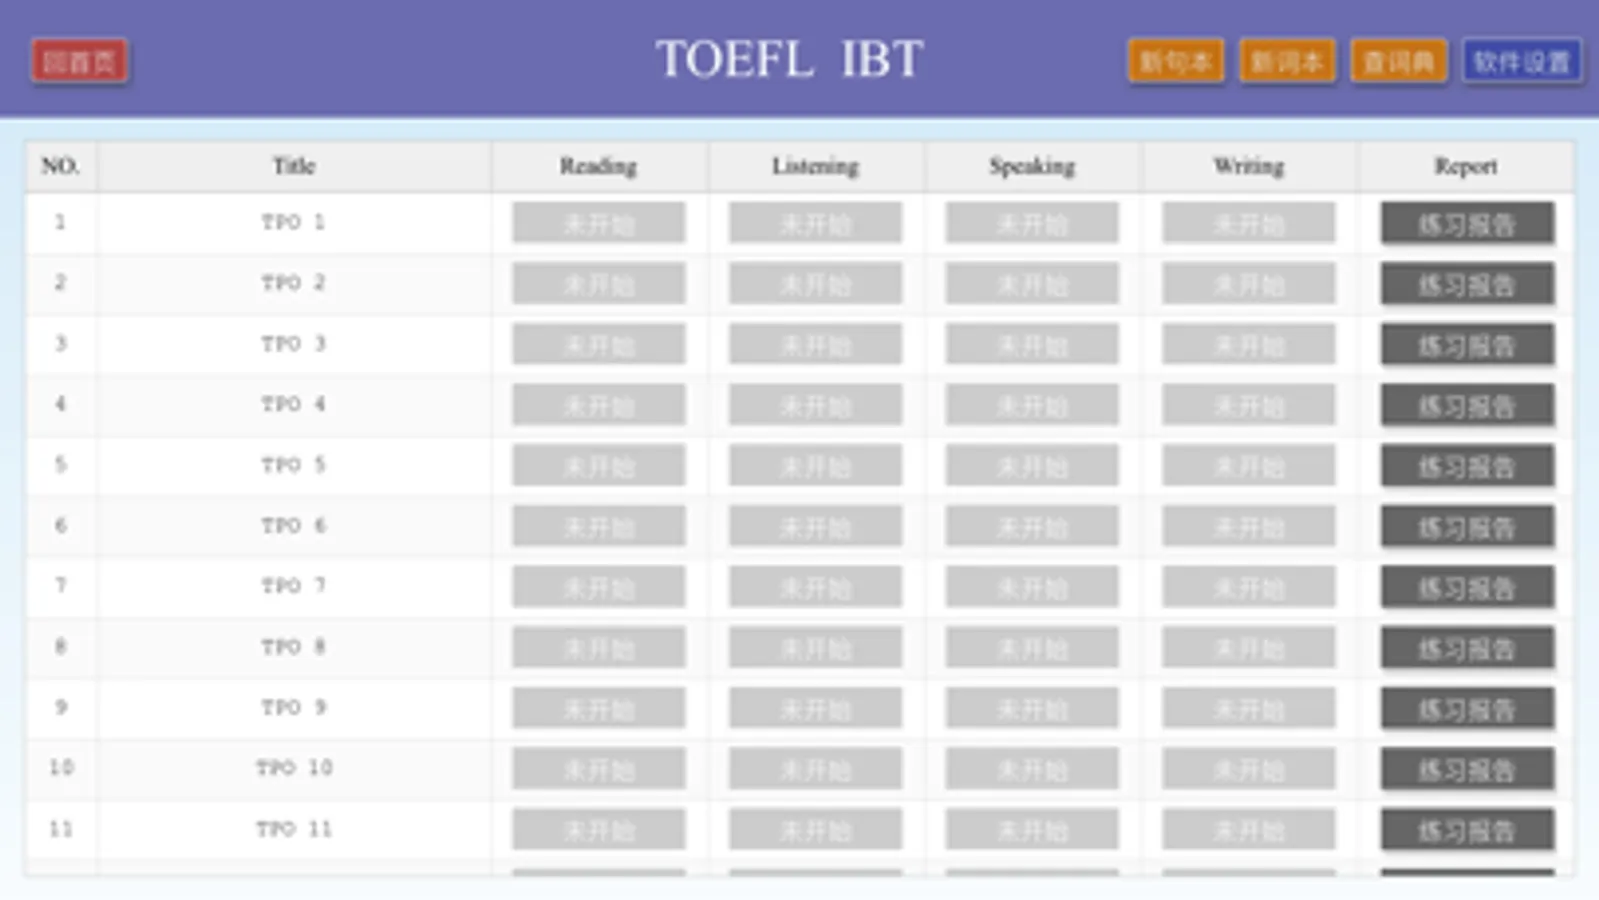Screen dimensions: 1599x900
Task: Start TPO 9 Listening section
Action: pos(815,709)
